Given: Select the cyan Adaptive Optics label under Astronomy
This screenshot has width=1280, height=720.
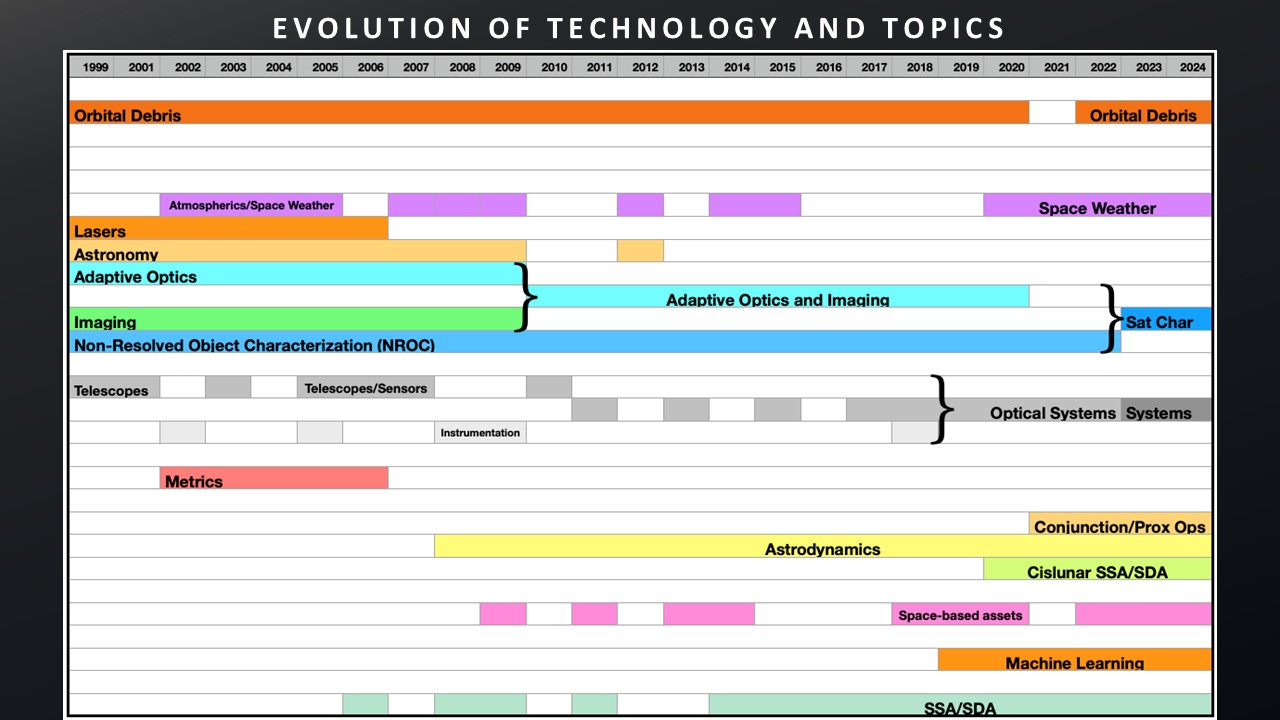Looking at the screenshot, I should pos(135,277).
